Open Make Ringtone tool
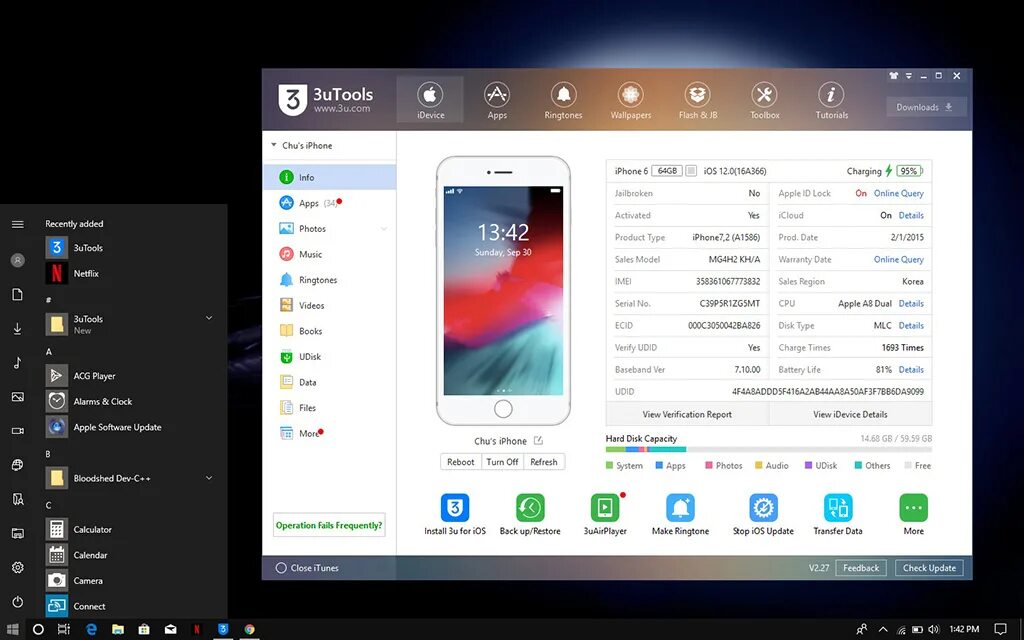 680,515
